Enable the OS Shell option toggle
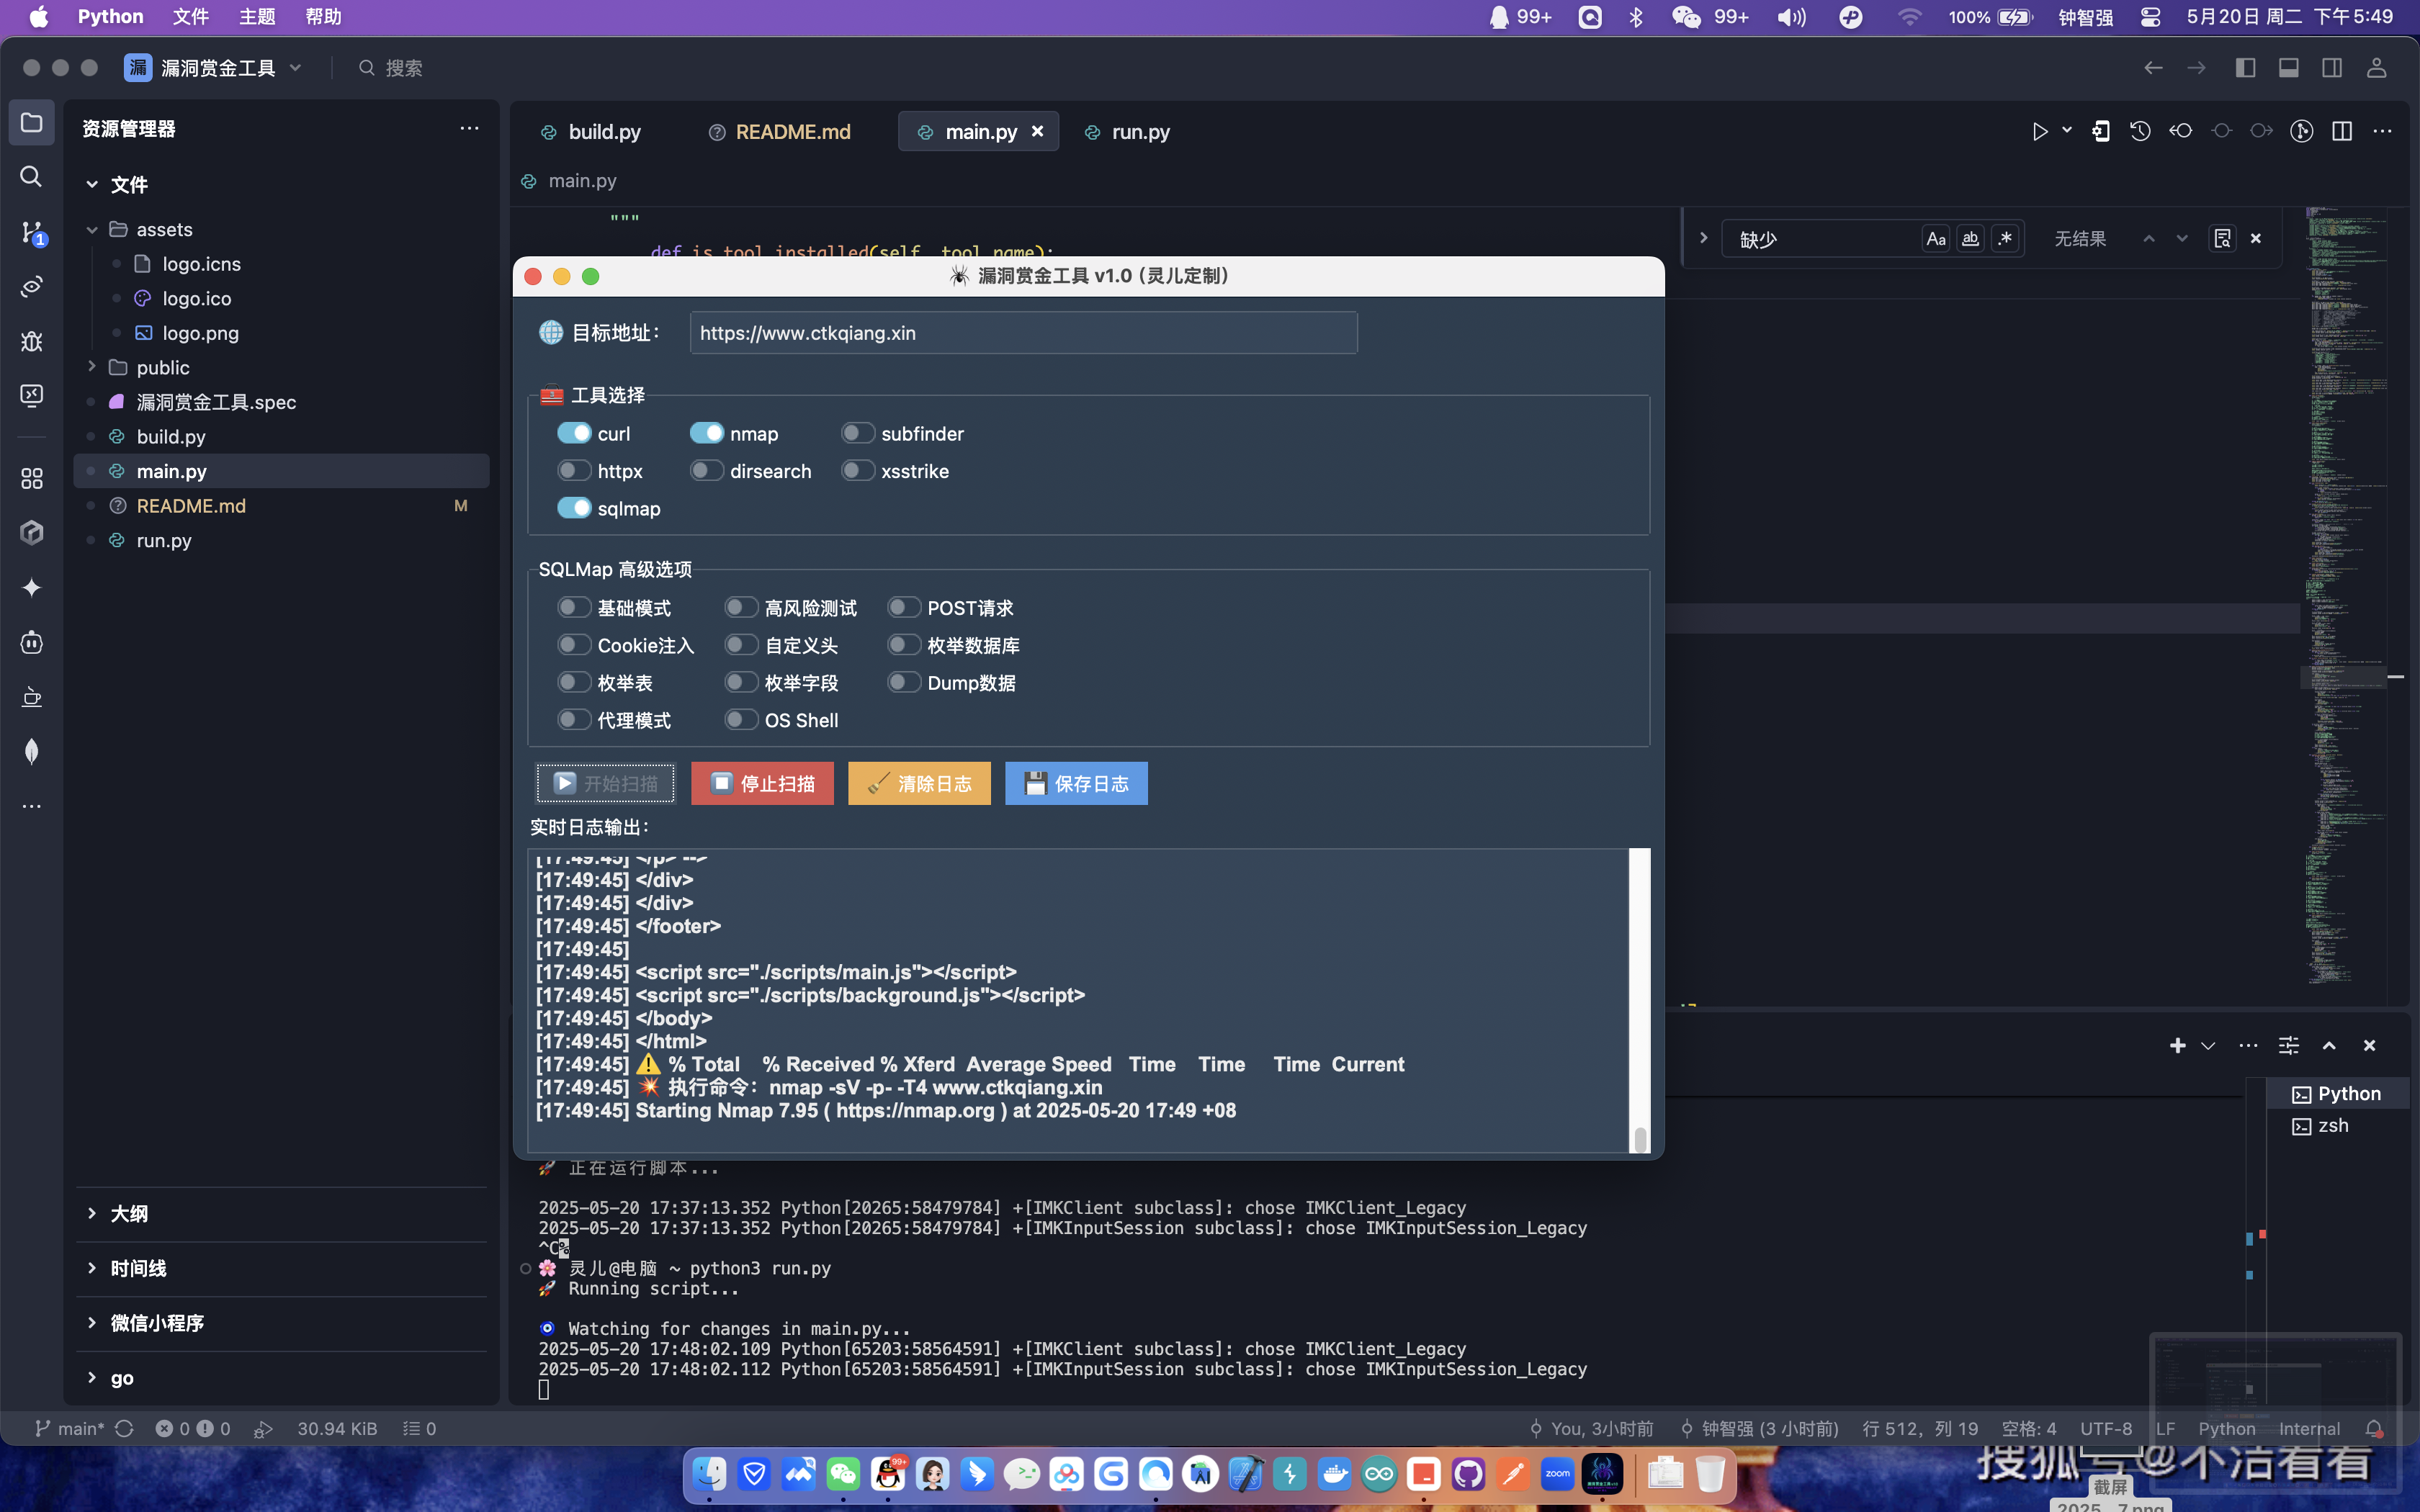2420x1512 pixels. (x=741, y=720)
